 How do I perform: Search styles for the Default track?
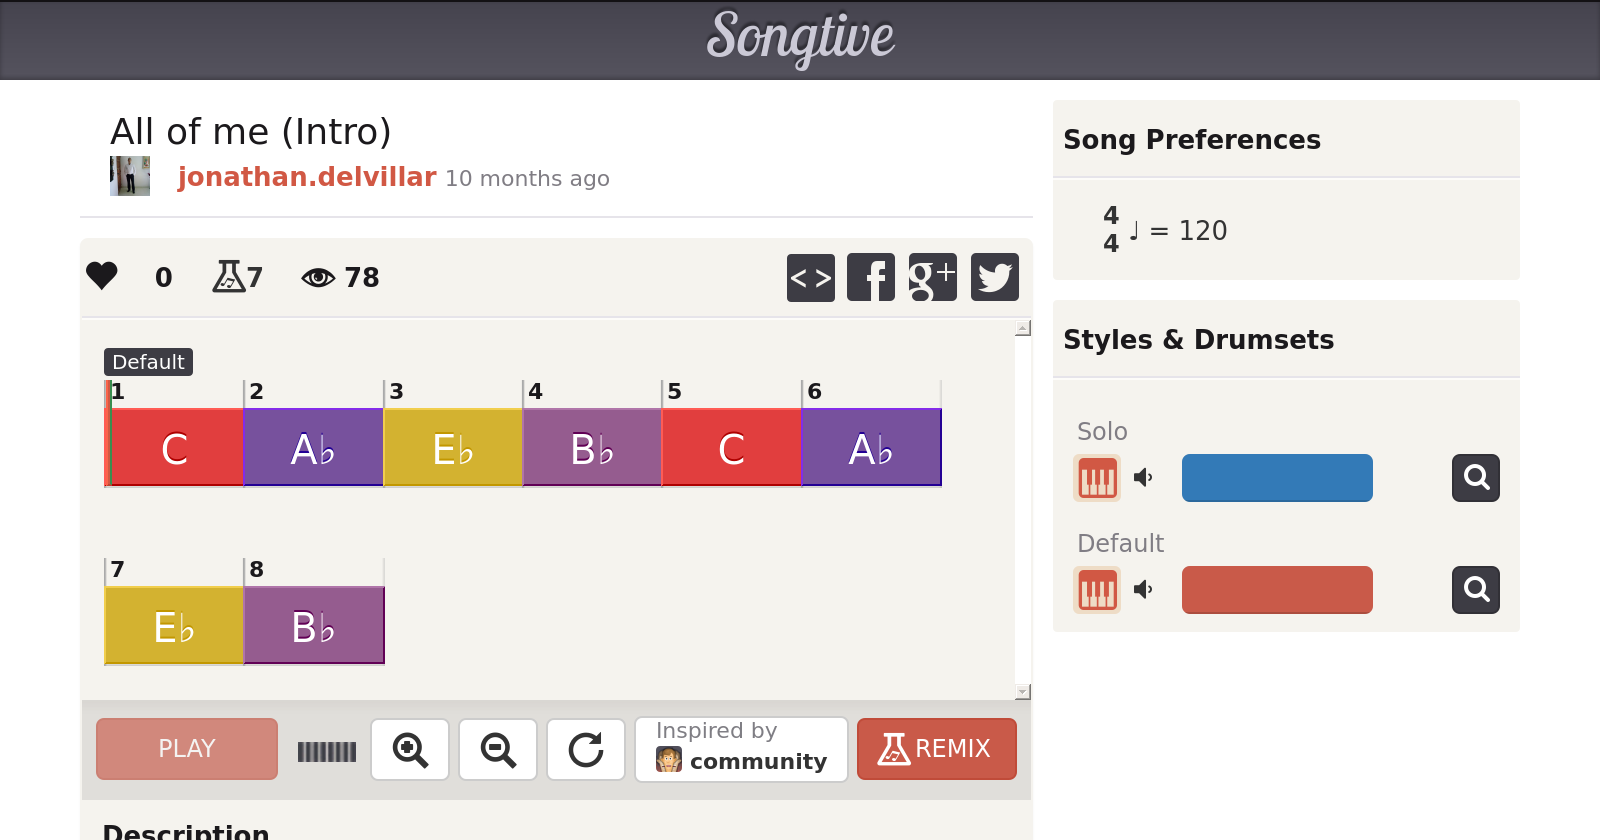pos(1475,590)
